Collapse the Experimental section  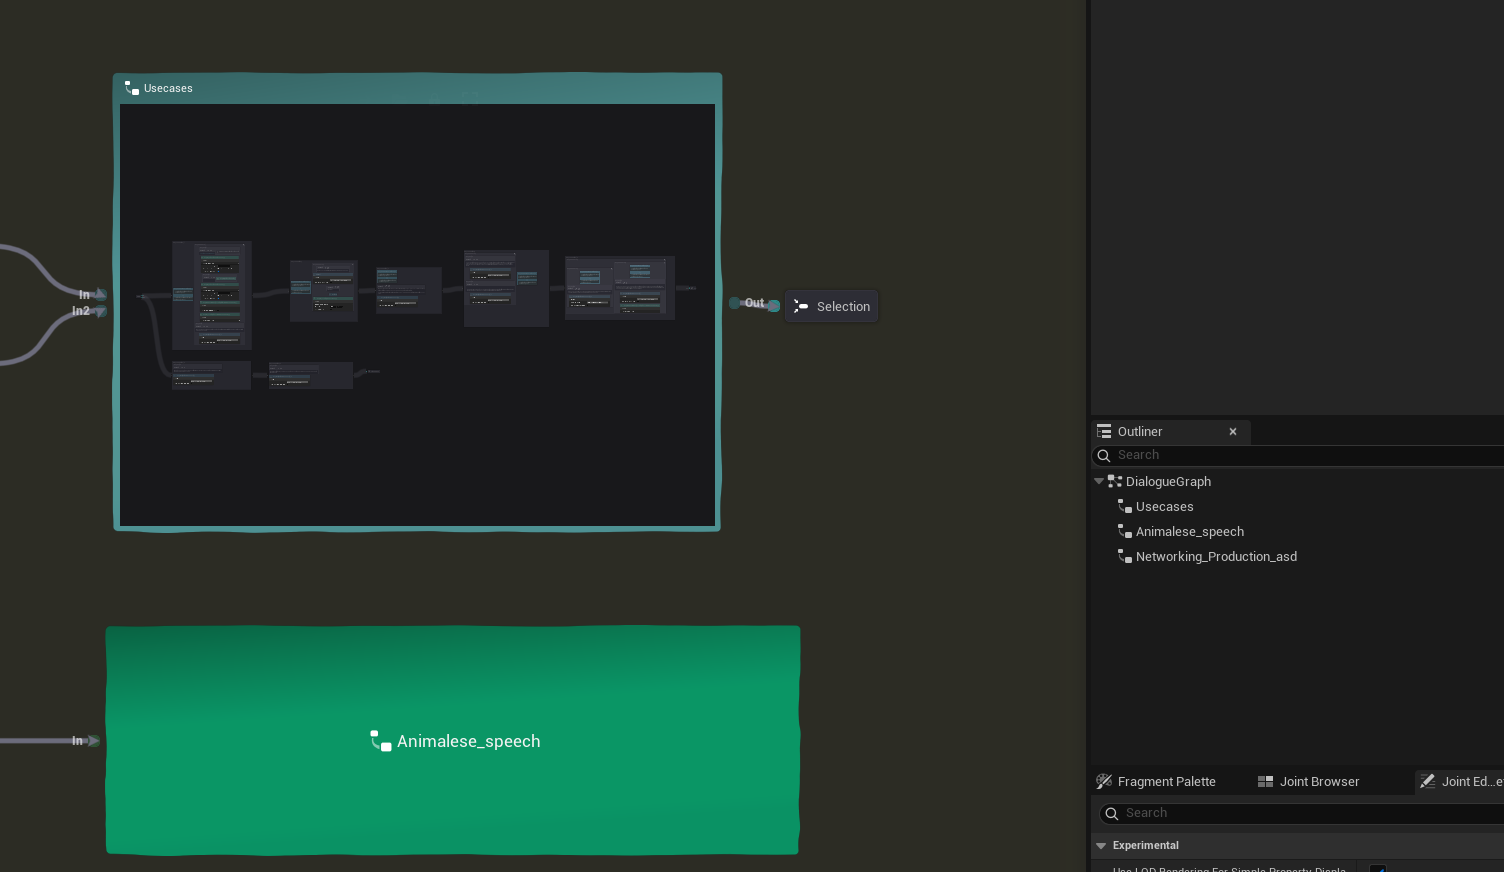coord(1101,846)
